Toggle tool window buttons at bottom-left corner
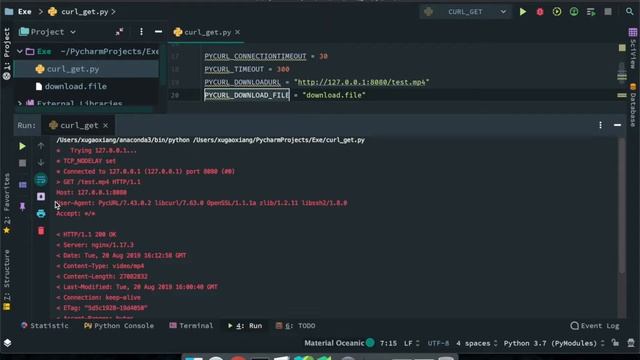 coord(7,343)
